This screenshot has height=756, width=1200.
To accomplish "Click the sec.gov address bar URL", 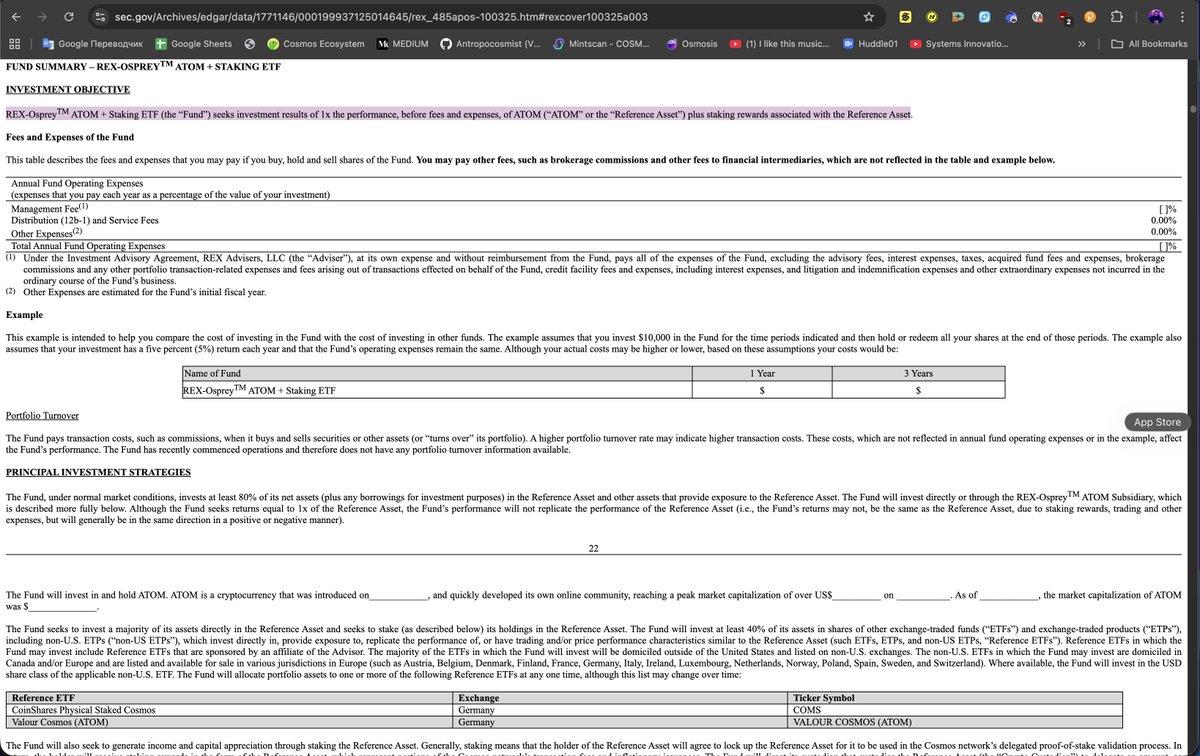I will (380, 17).
